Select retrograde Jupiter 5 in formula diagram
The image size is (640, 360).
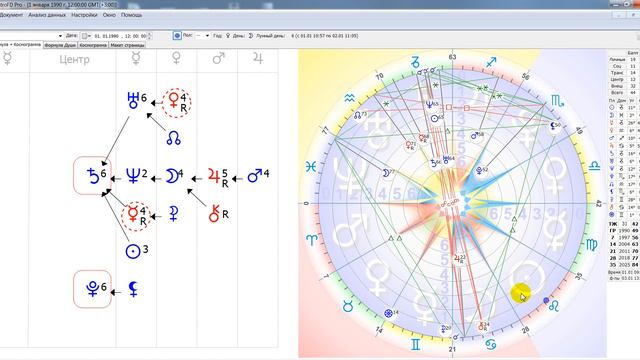(218, 177)
